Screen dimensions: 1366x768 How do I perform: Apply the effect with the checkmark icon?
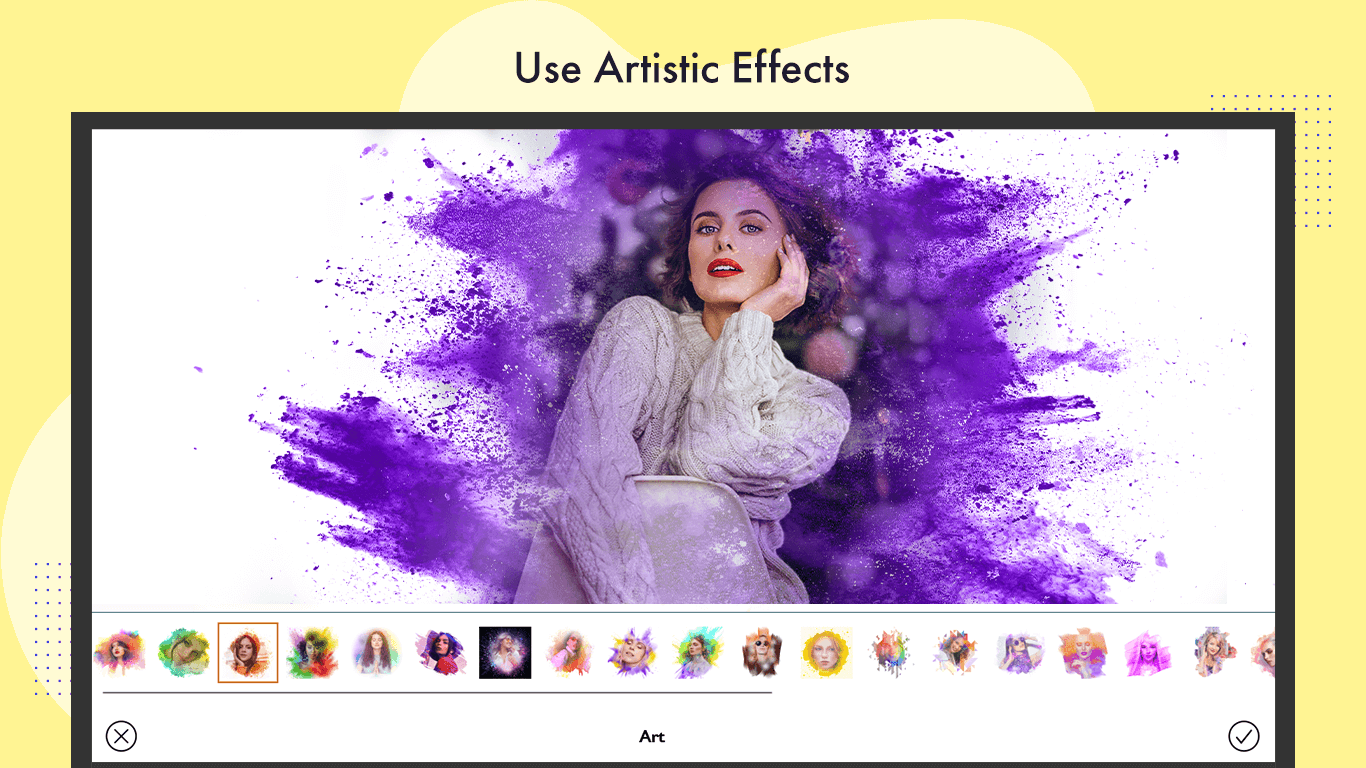point(1244,737)
